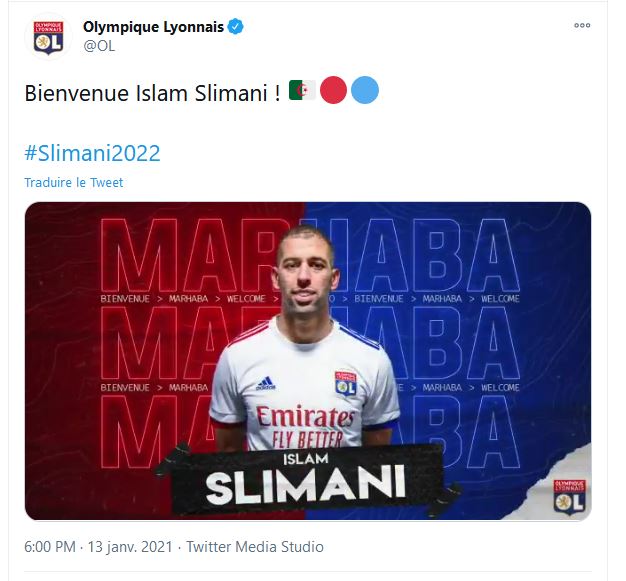Screen dimensions: 626x581
Task: Click the OL logo in image corner
Action: (569, 497)
